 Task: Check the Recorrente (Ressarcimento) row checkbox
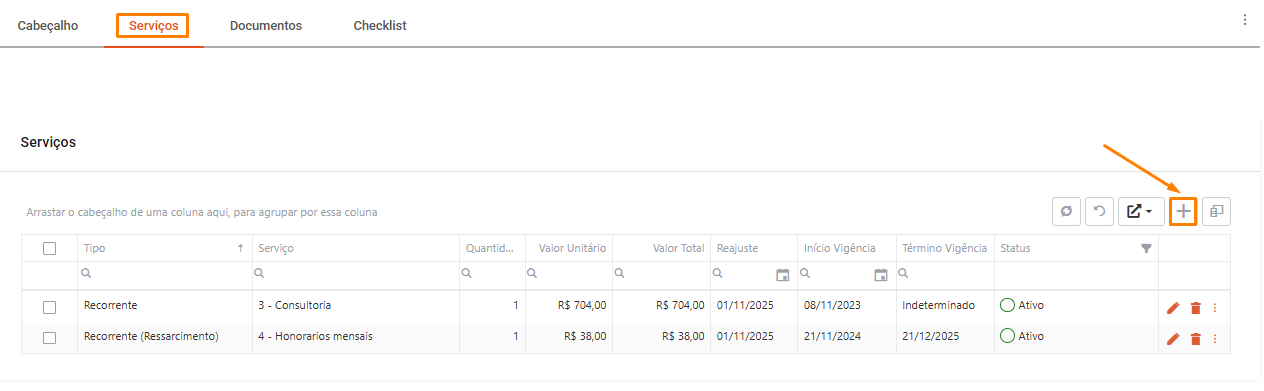[x=49, y=338]
